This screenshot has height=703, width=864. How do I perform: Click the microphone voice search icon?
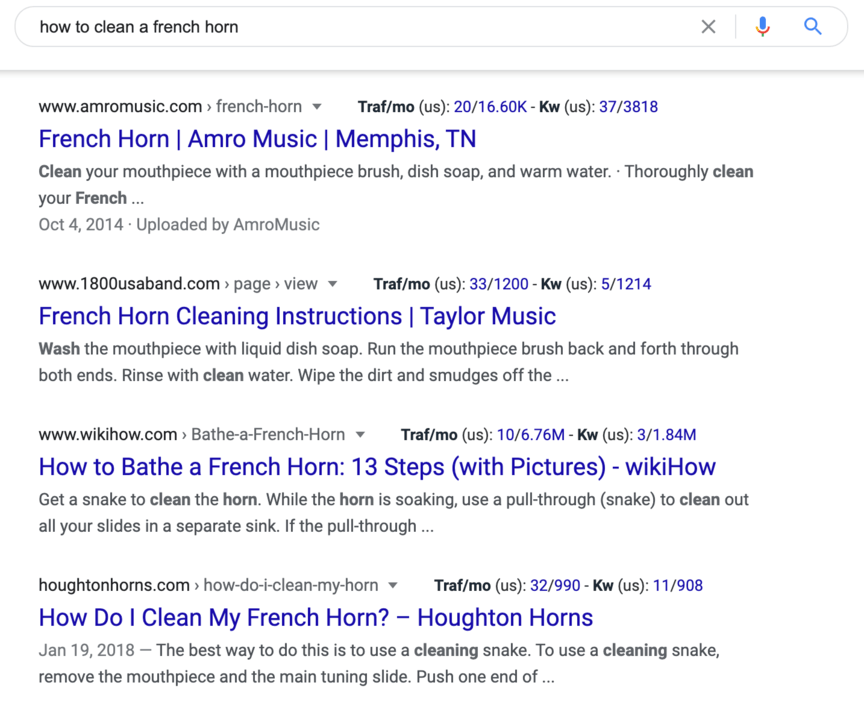click(x=762, y=27)
